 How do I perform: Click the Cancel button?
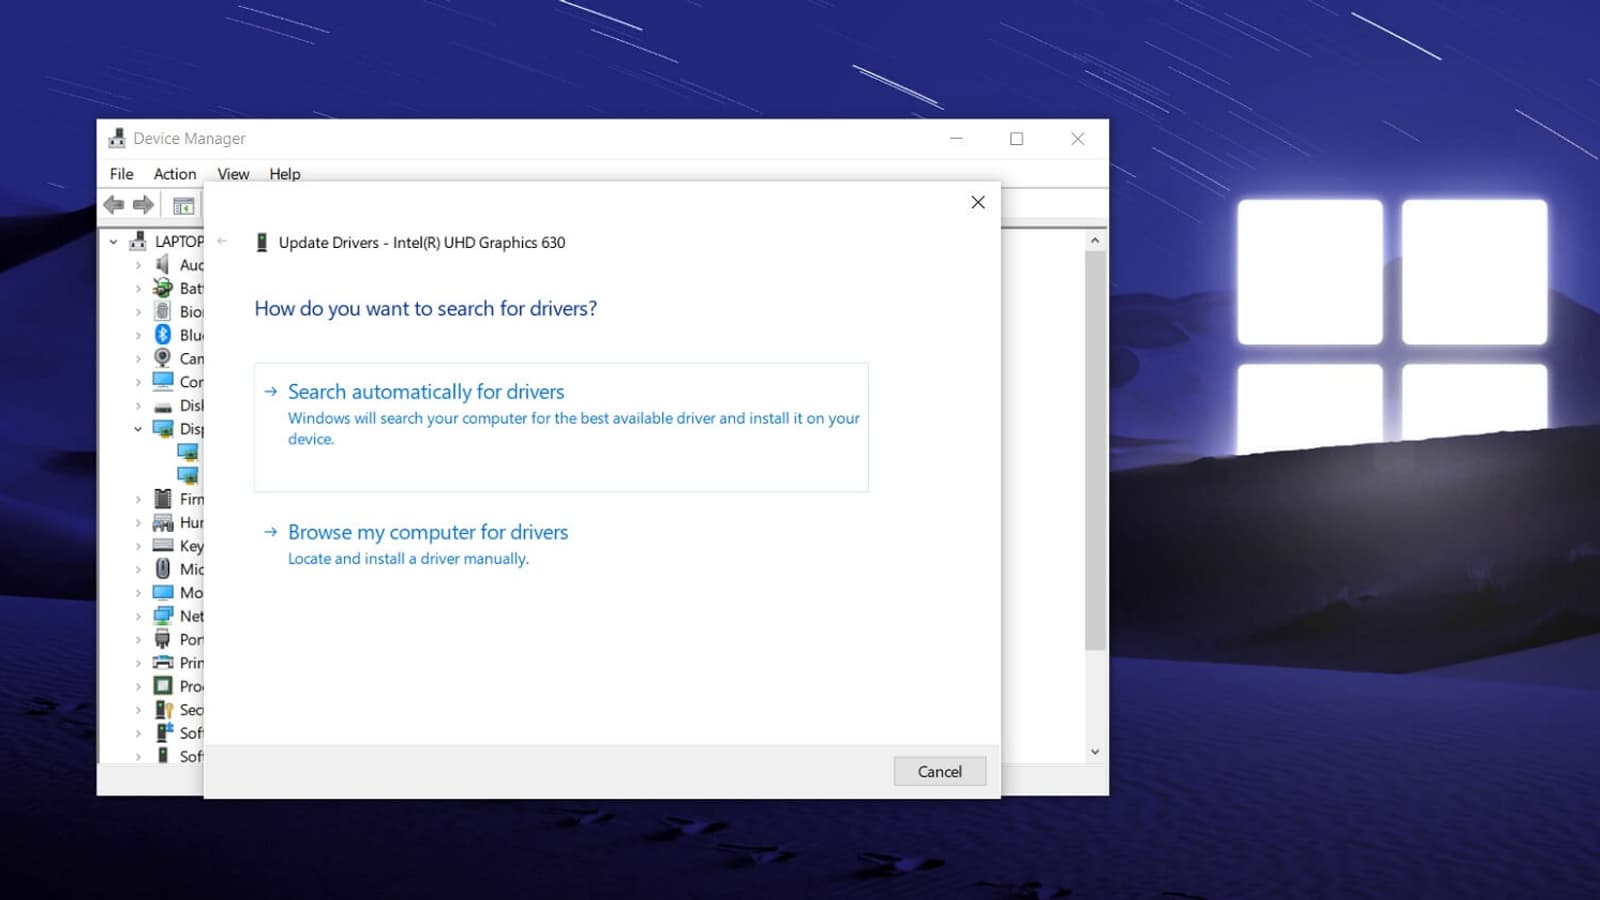click(x=940, y=771)
